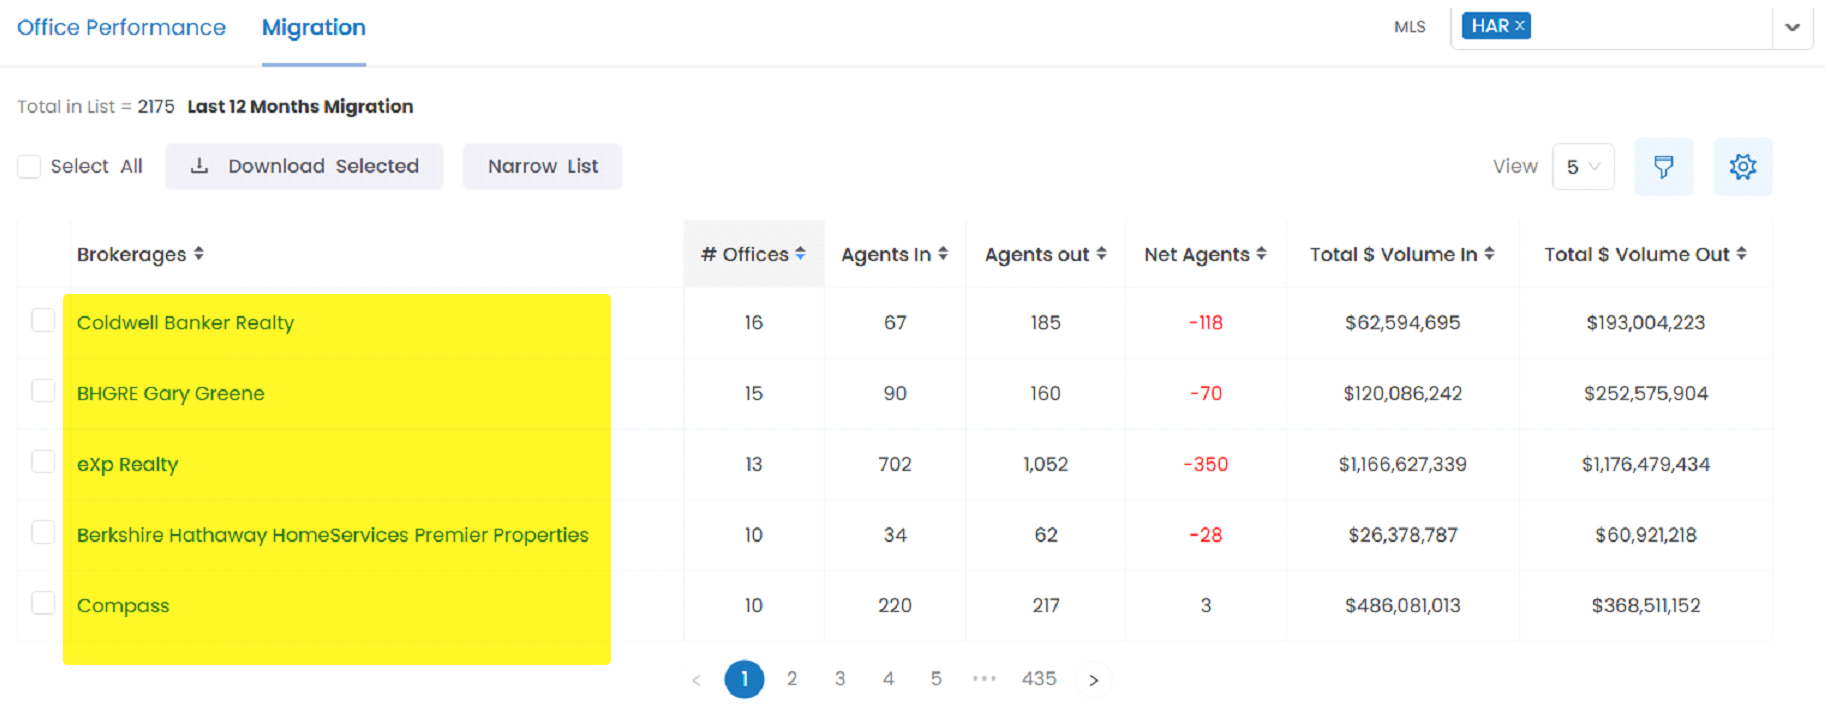Check the Berkshire Hathaway HomeServices row

coord(43,532)
